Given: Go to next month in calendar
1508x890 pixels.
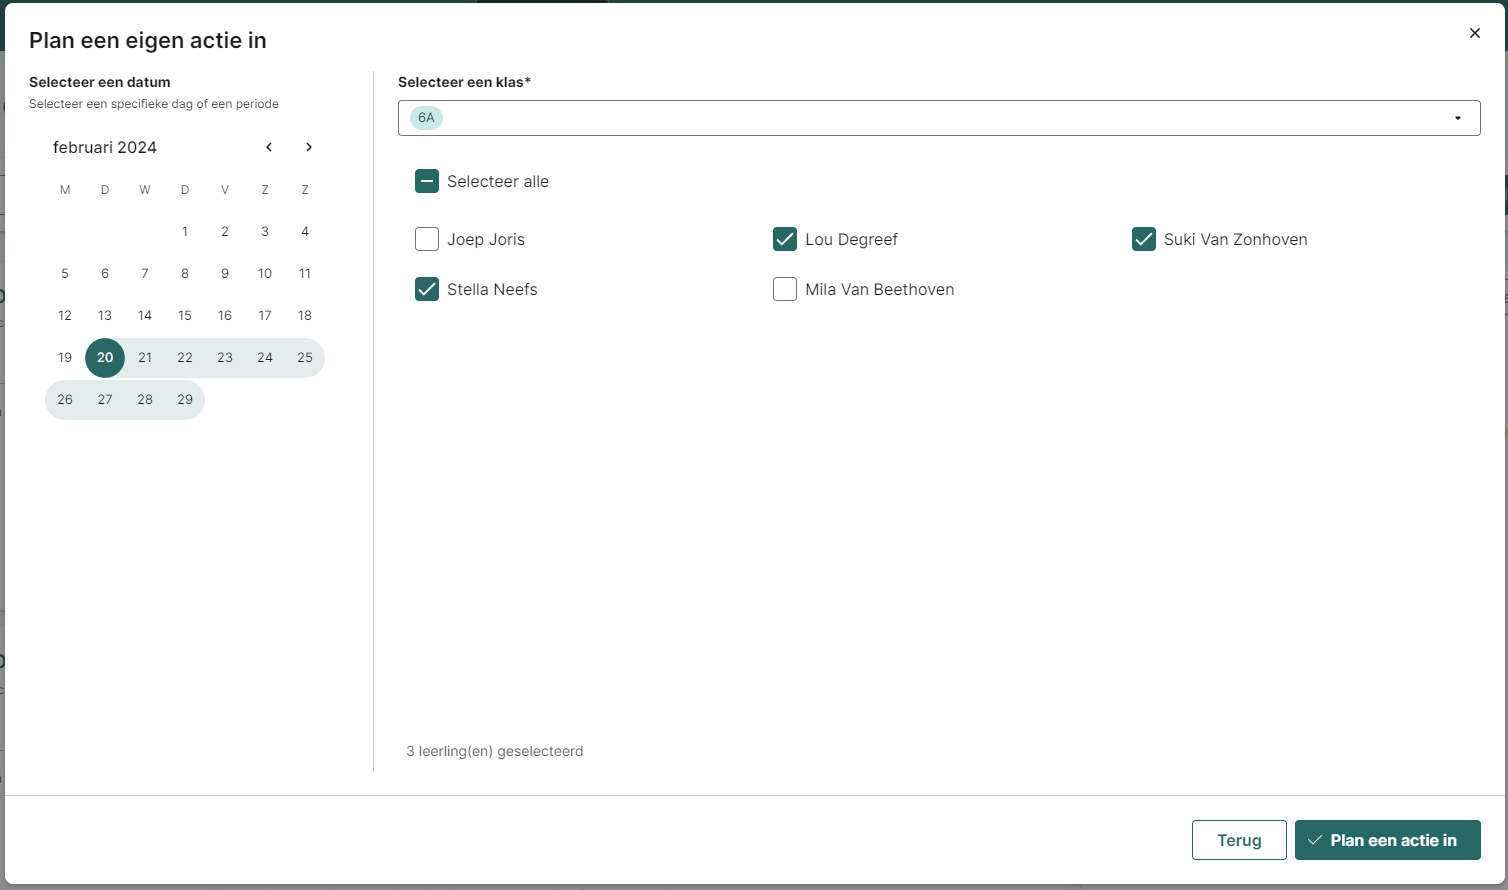Looking at the screenshot, I should pos(309,147).
